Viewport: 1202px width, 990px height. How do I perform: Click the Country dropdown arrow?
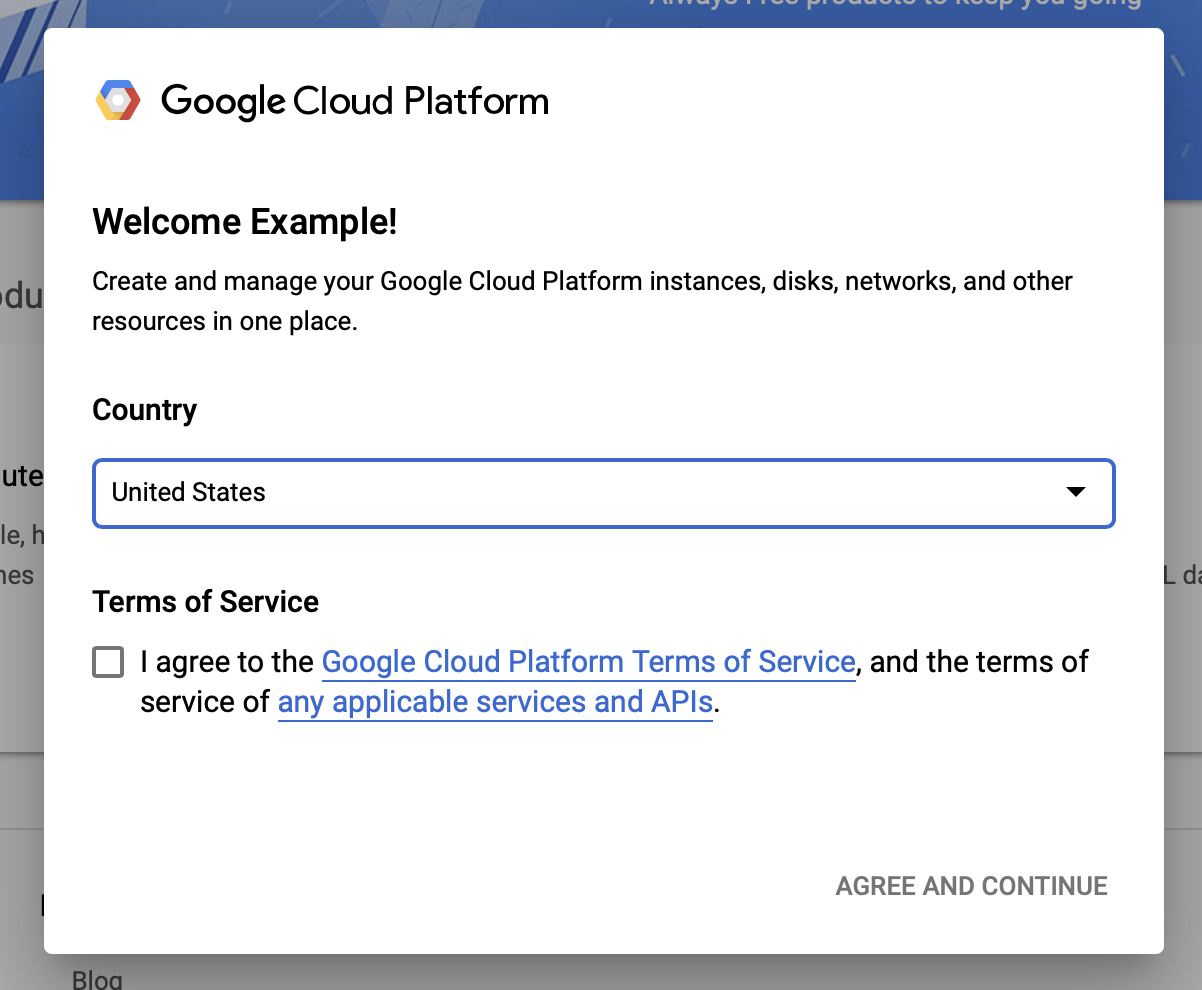1076,492
